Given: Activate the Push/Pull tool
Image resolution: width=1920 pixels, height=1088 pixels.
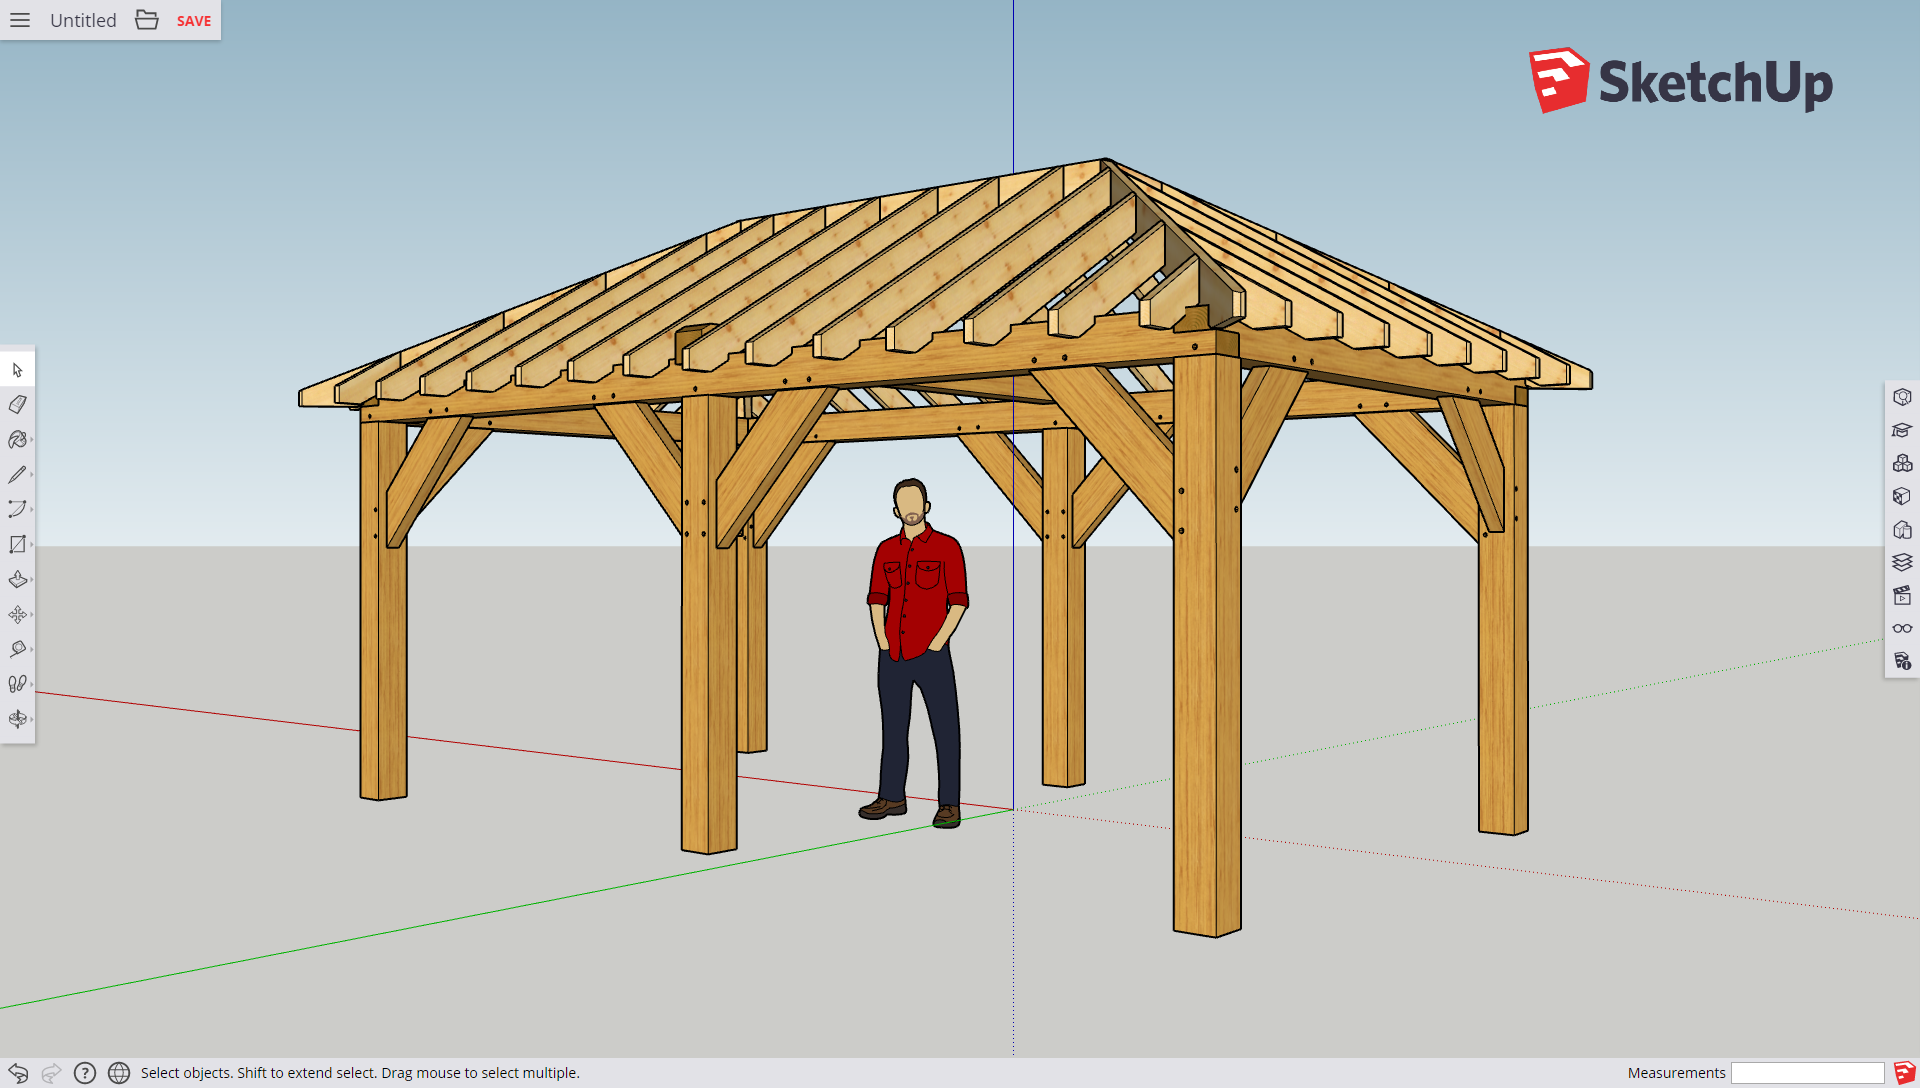Looking at the screenshot, I should tap(17, 579).
